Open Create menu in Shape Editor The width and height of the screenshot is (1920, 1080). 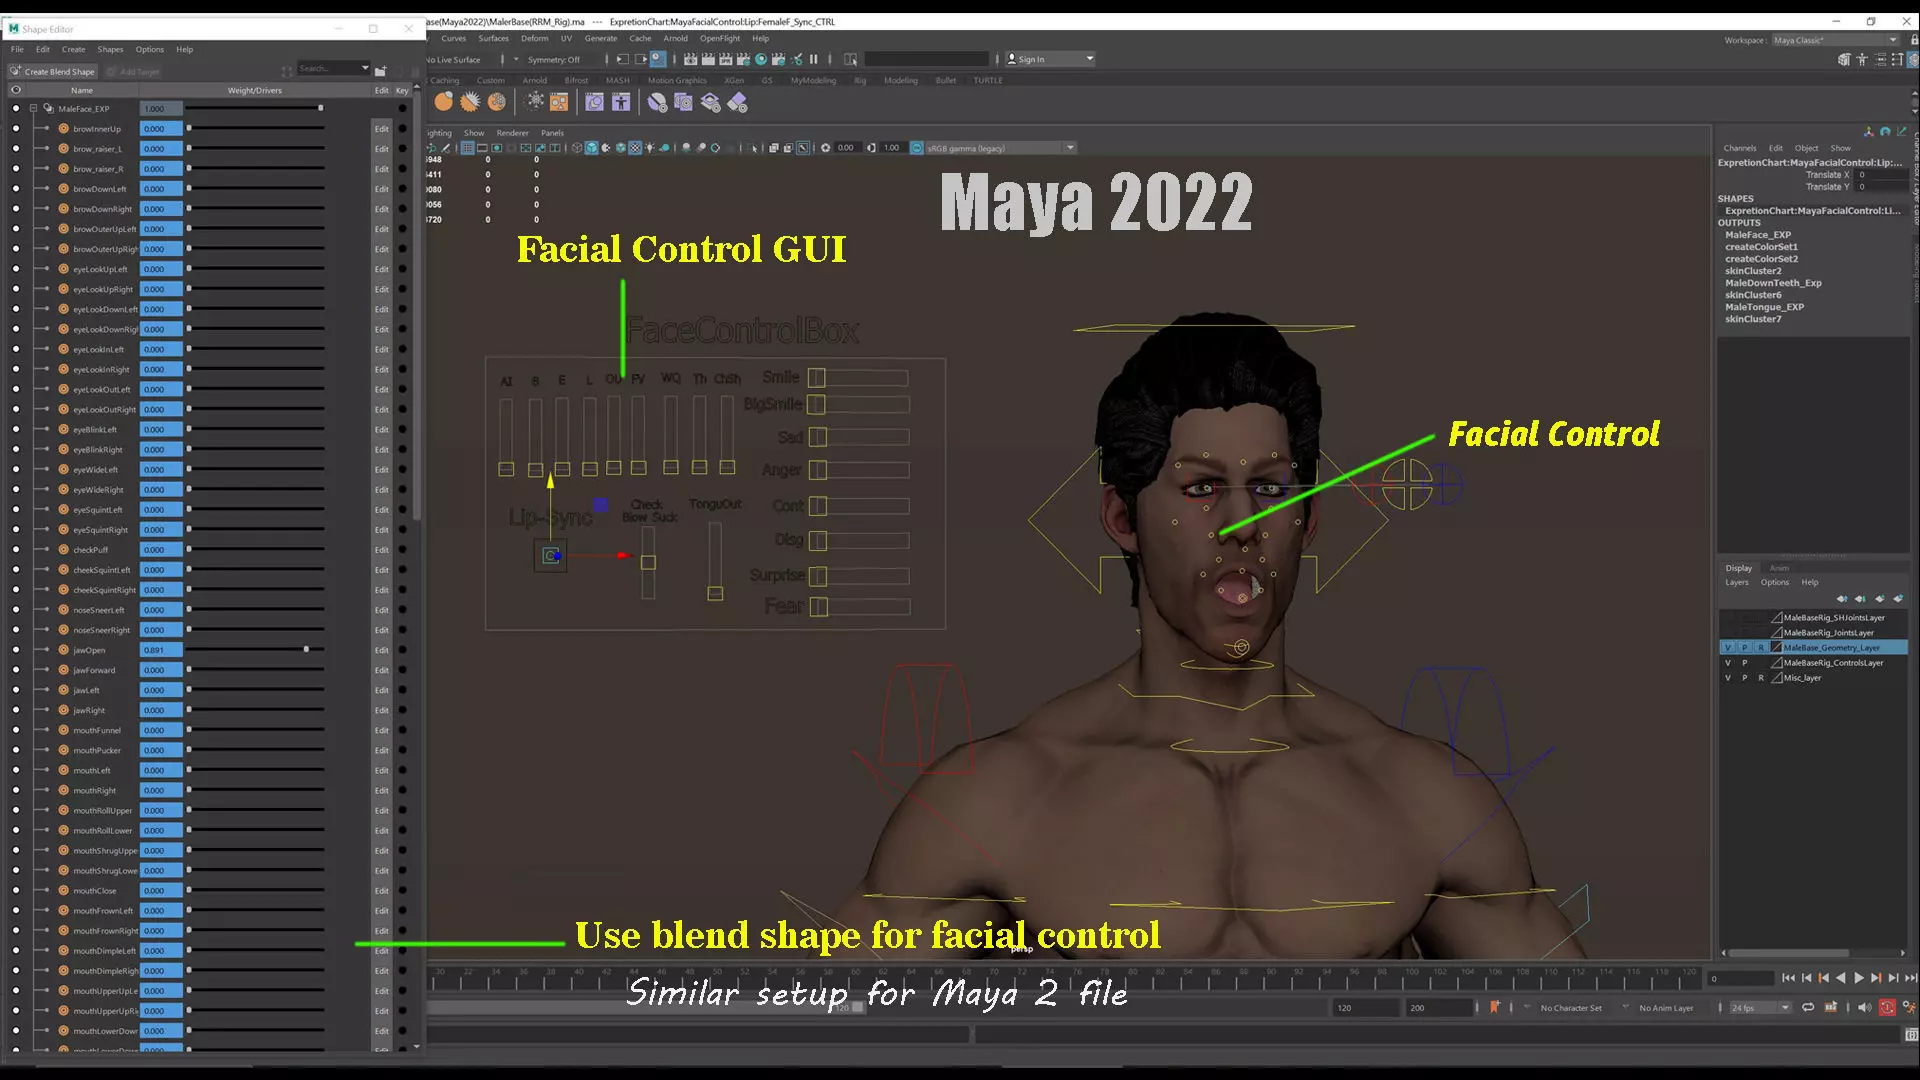[74, 49]
